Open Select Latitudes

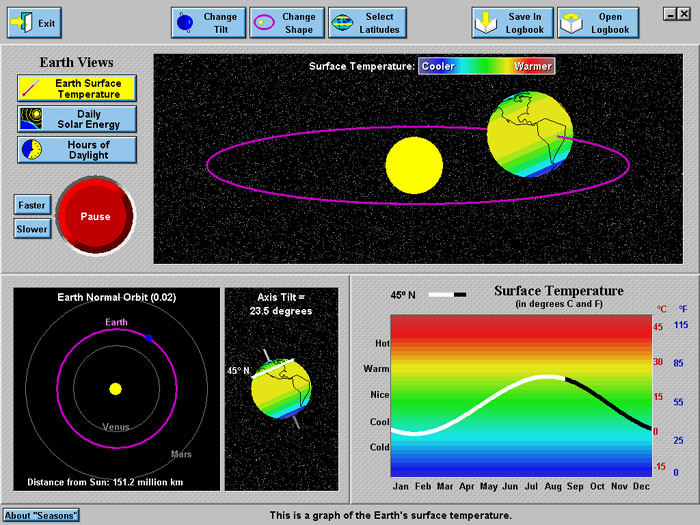367,23
